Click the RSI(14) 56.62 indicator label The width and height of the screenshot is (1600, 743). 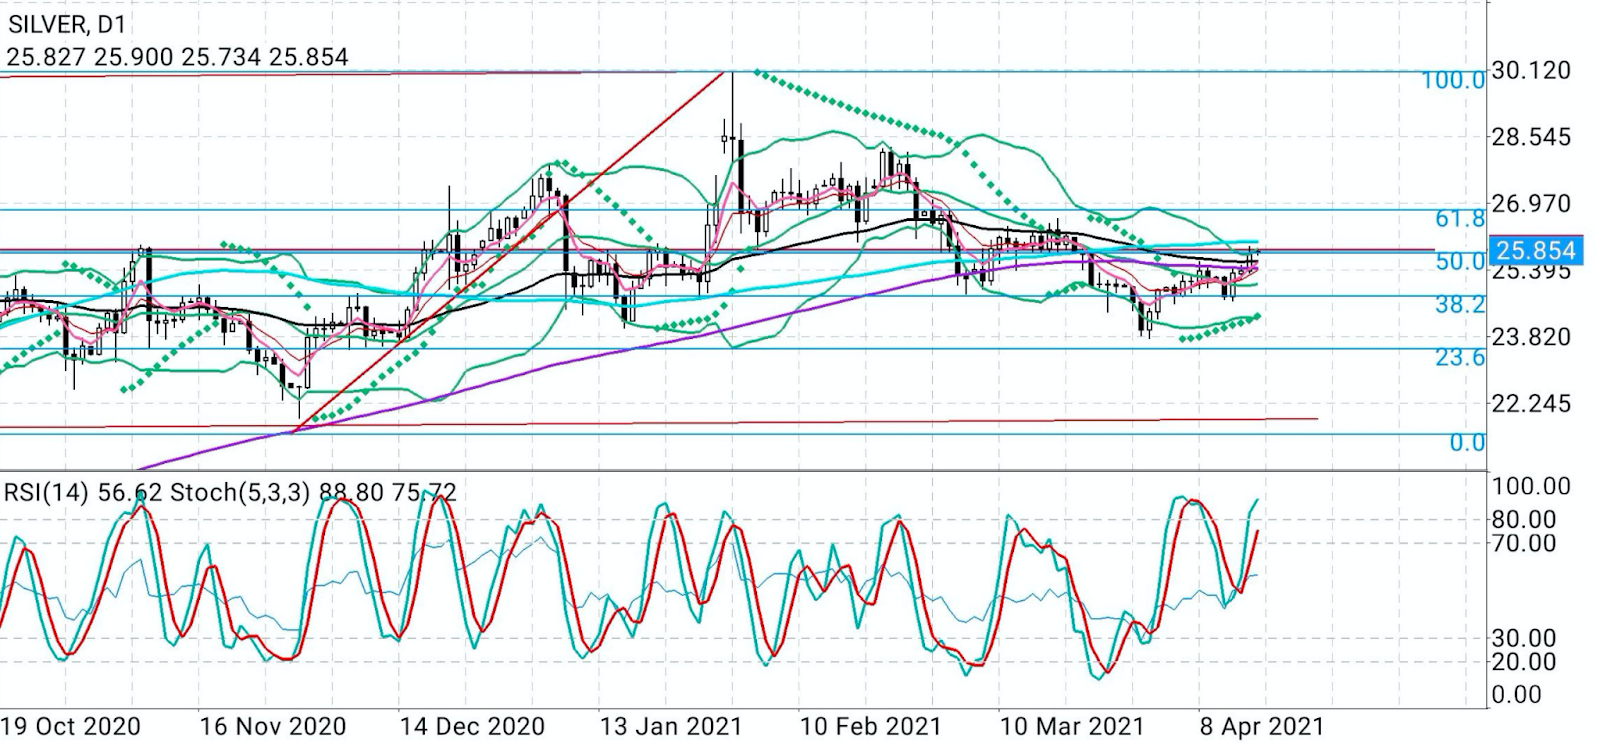tap(84, 493)
